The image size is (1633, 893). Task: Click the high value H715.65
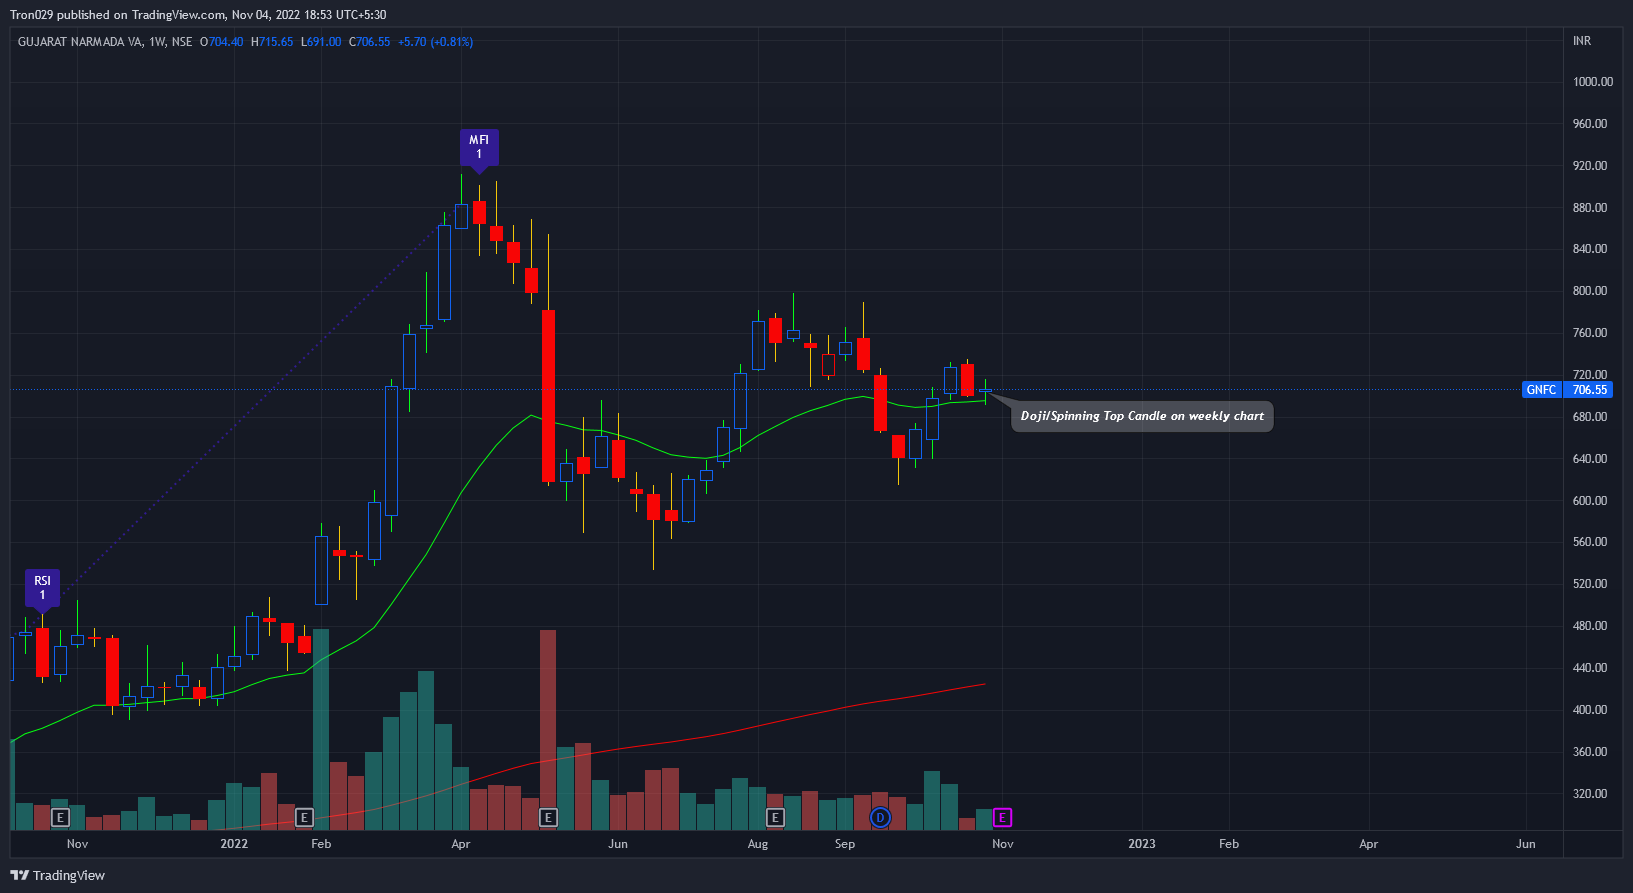point(272,42)
